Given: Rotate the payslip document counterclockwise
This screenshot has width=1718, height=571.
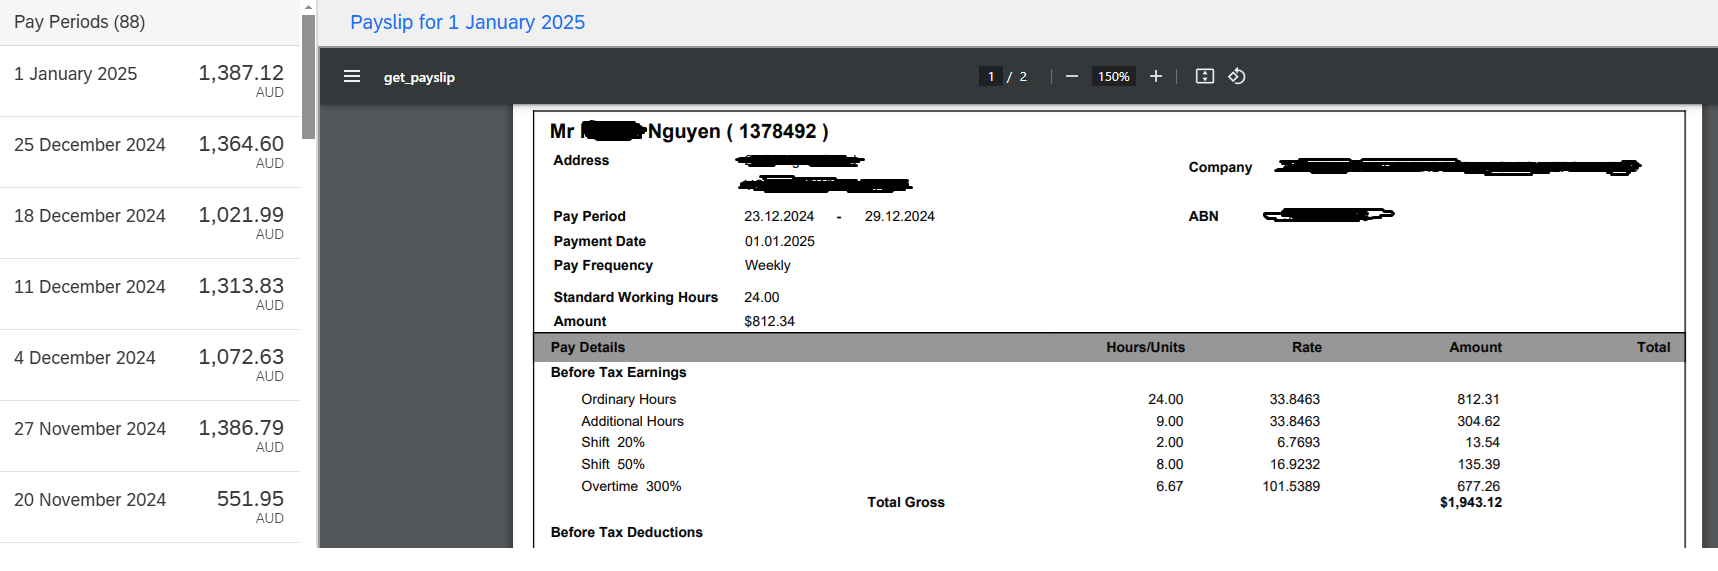Looking at the screenshot, I should click(x=1237, y=76).
